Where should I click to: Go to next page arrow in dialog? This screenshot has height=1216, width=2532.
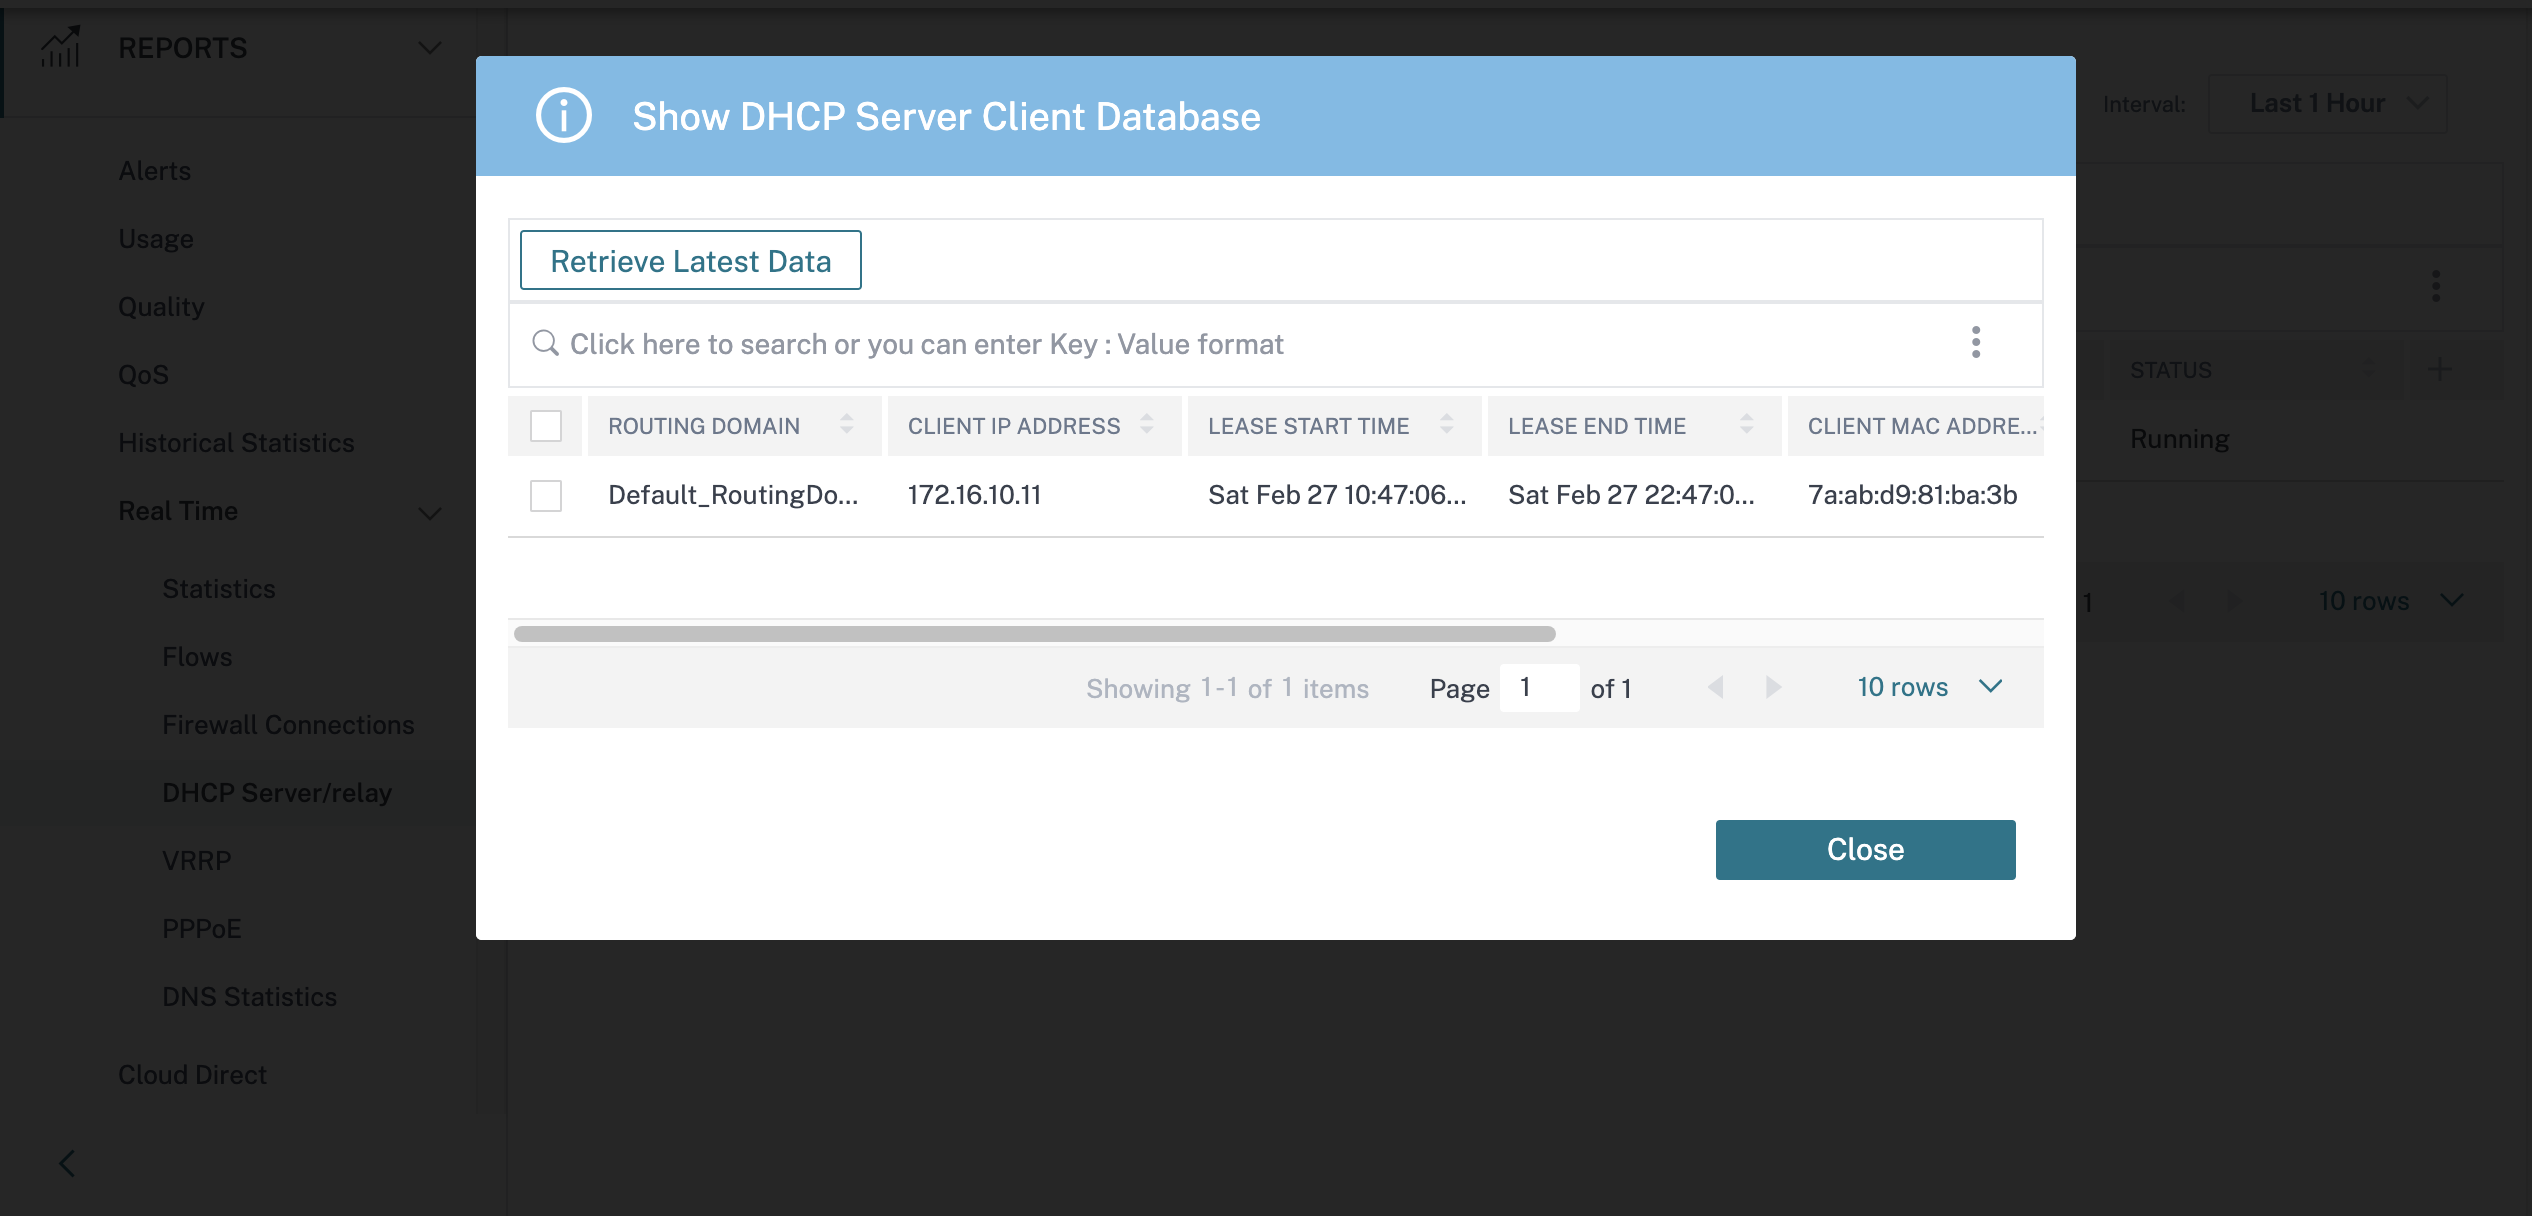click(x=1773, y=687)
